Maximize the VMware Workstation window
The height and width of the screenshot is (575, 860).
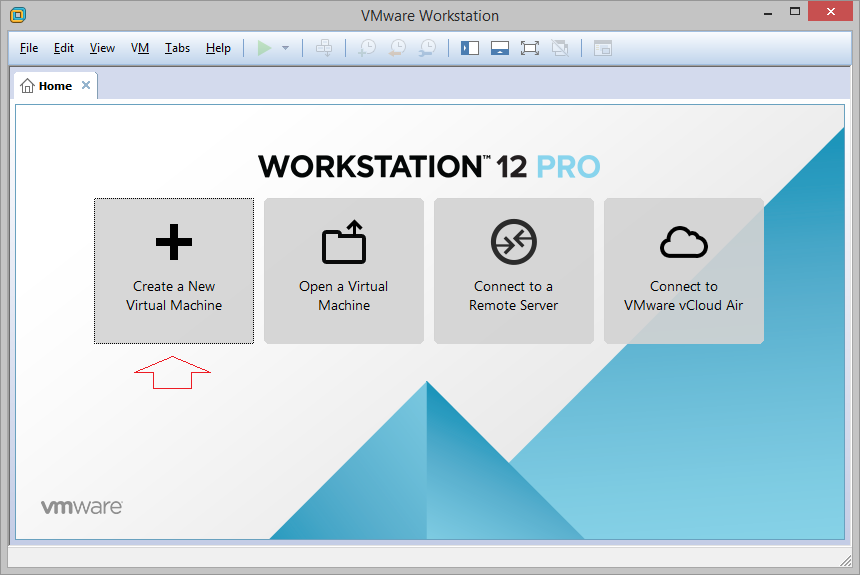tap(795, 11)
